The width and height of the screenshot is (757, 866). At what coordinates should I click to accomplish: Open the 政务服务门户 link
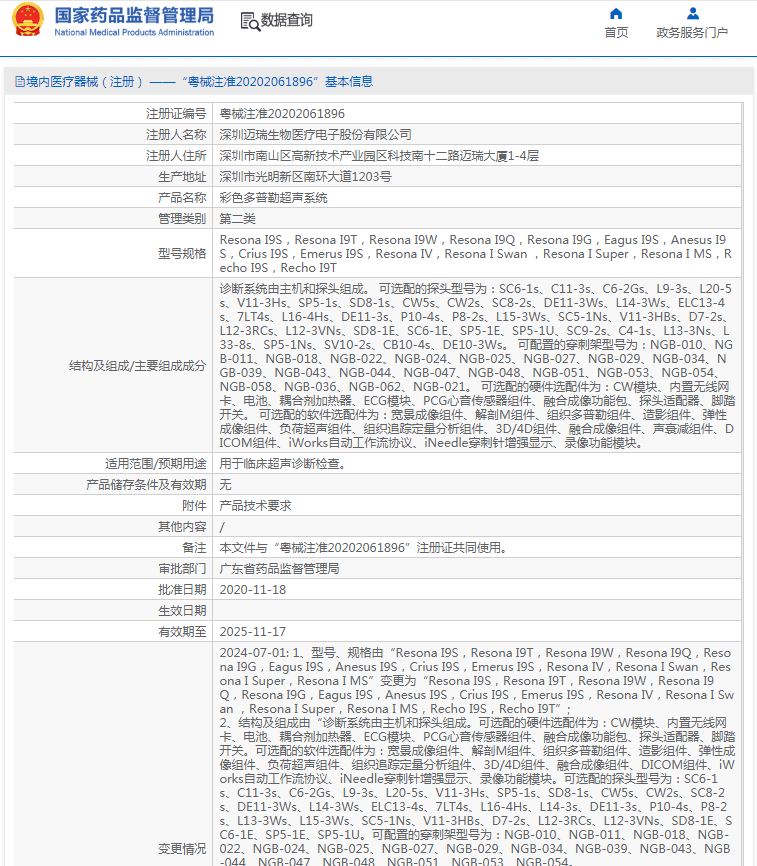(692, 33)
